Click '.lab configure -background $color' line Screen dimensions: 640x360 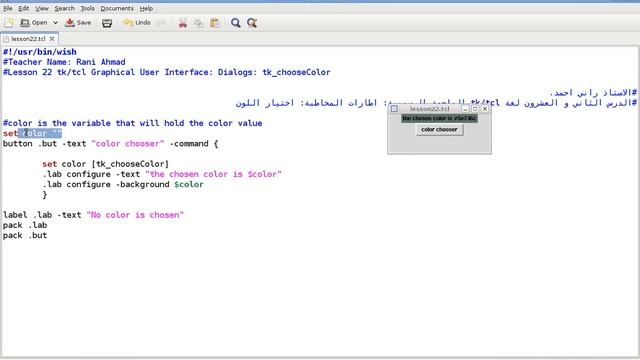122,184
